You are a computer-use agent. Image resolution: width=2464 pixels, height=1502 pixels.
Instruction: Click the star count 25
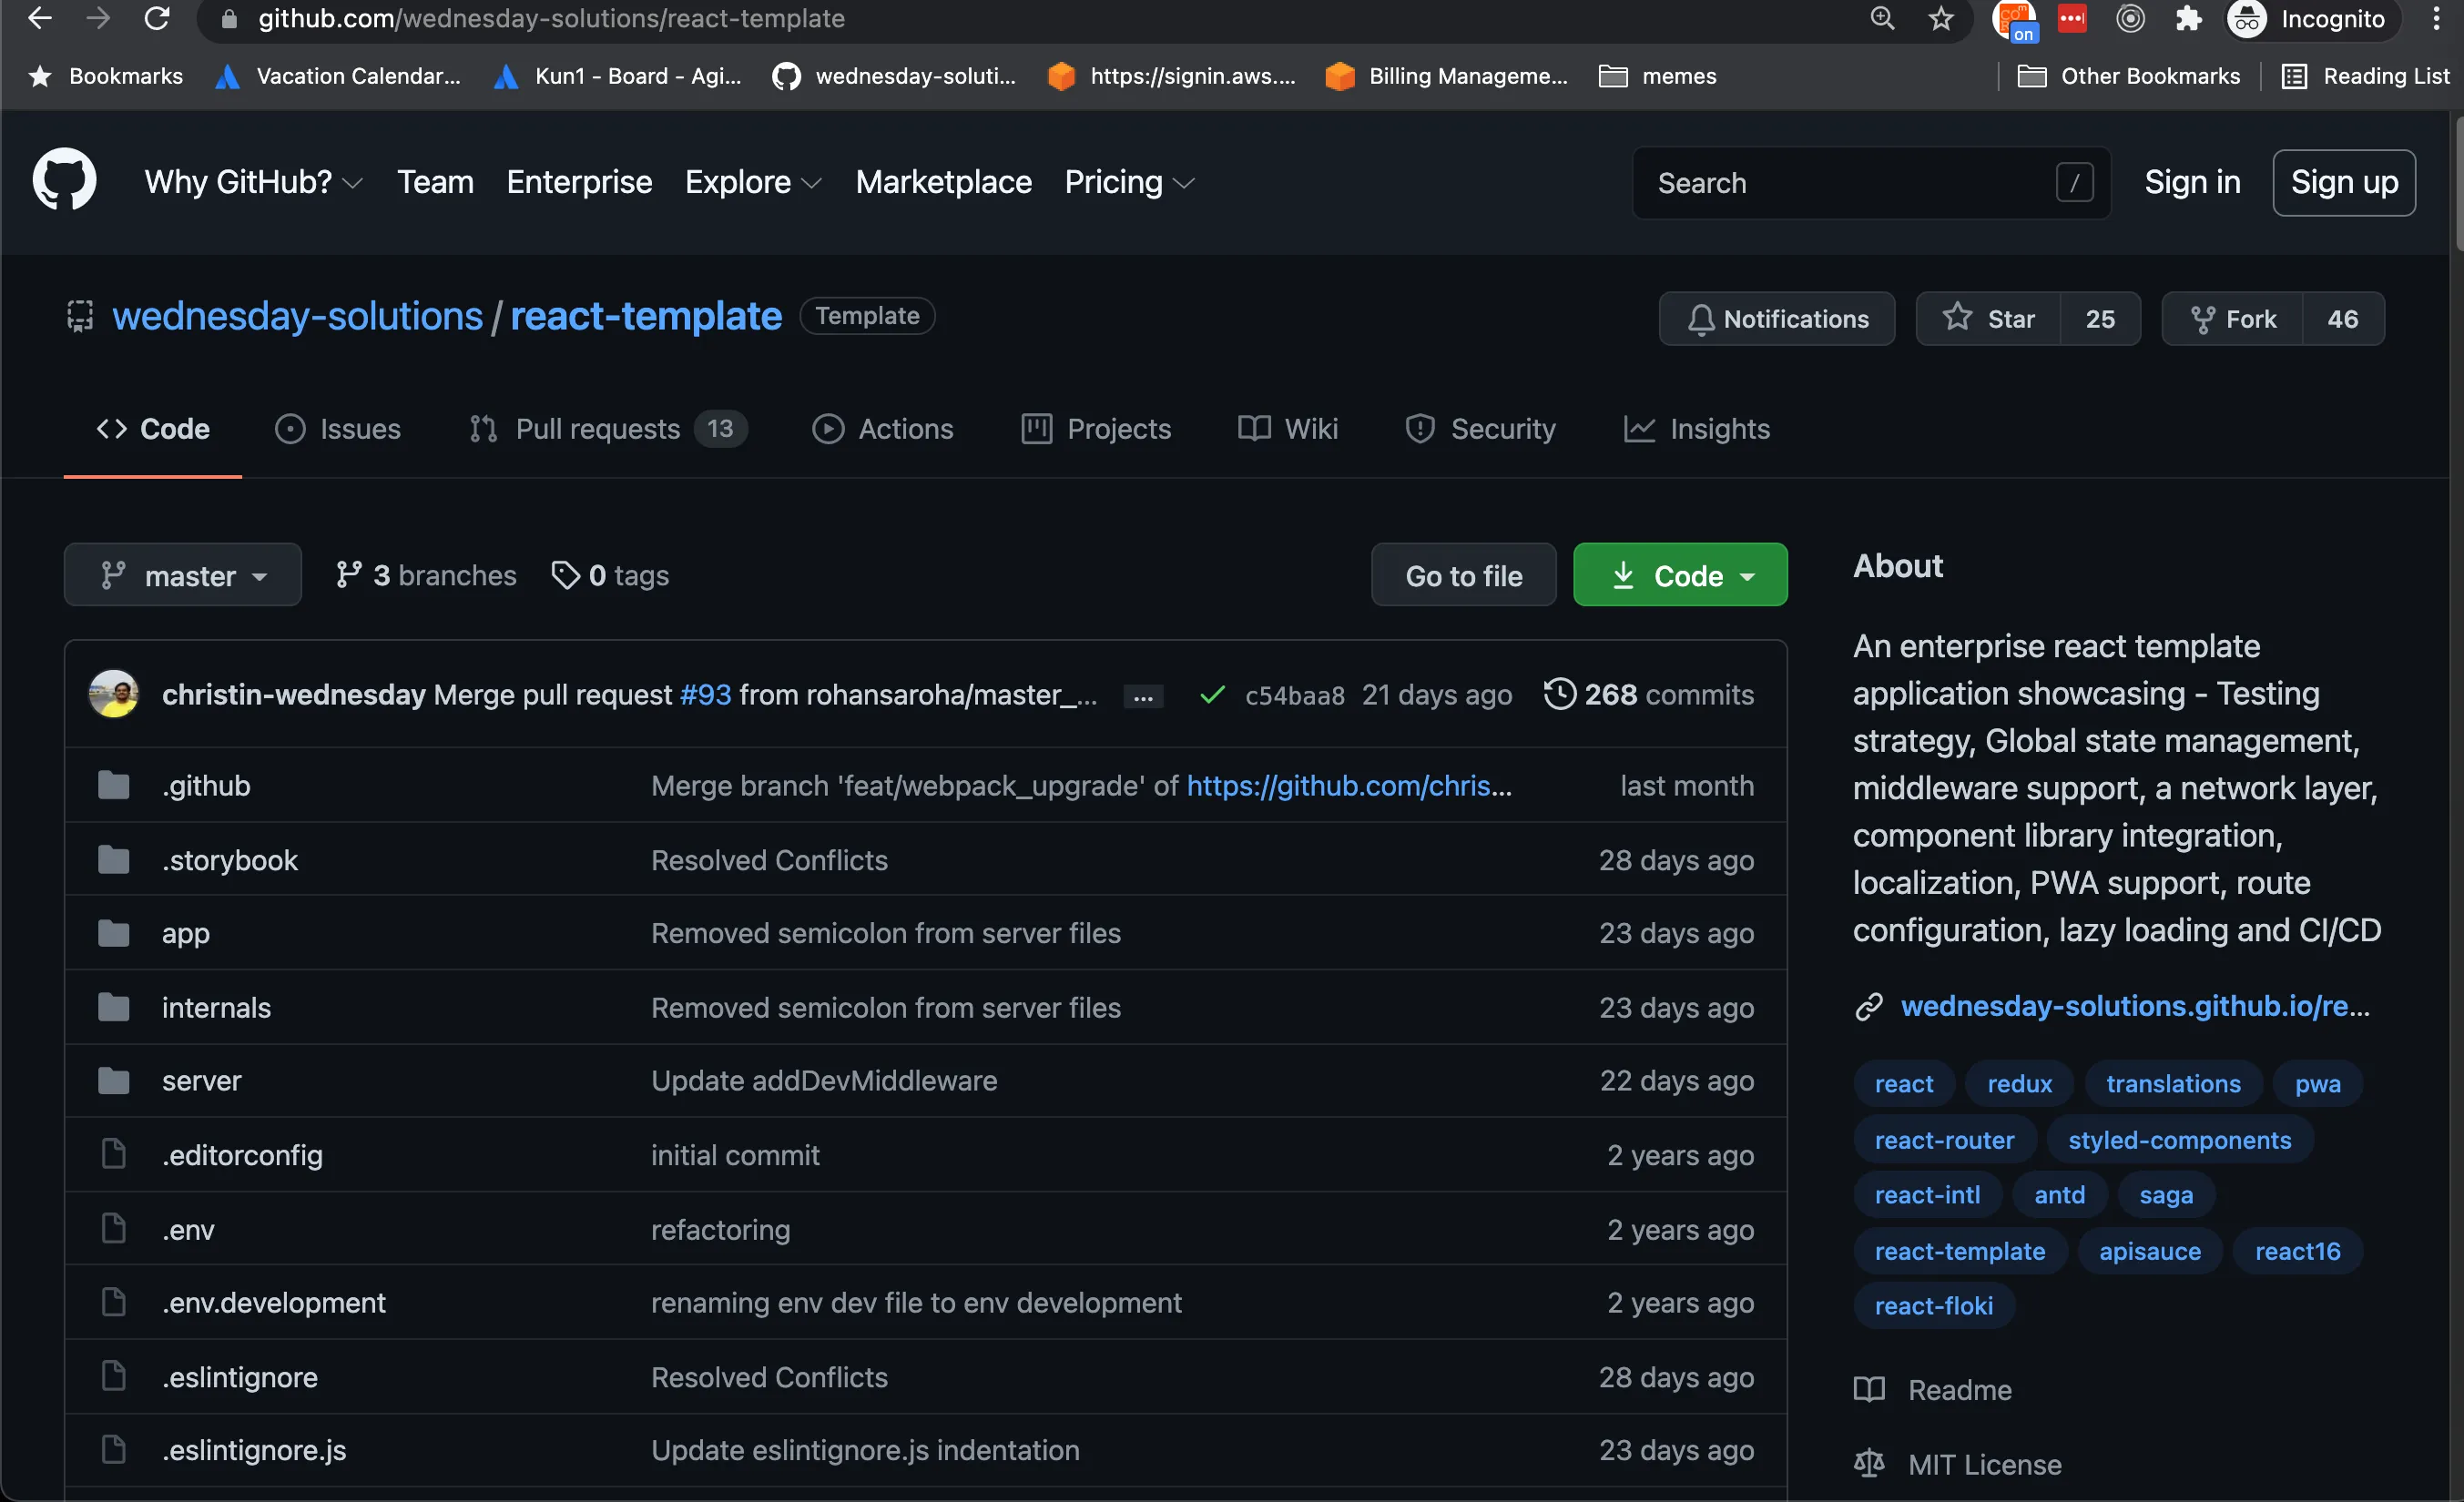(x=2100, y=319)
